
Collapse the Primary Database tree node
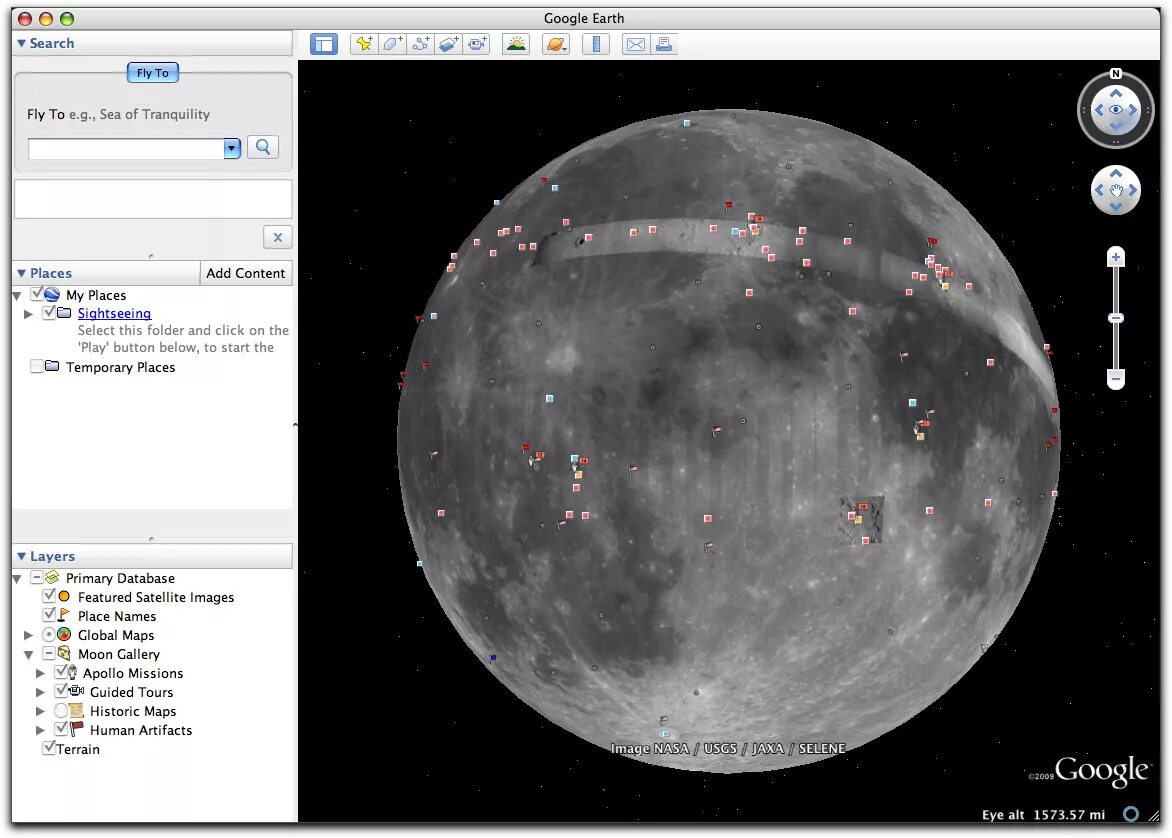click(16, 579)
